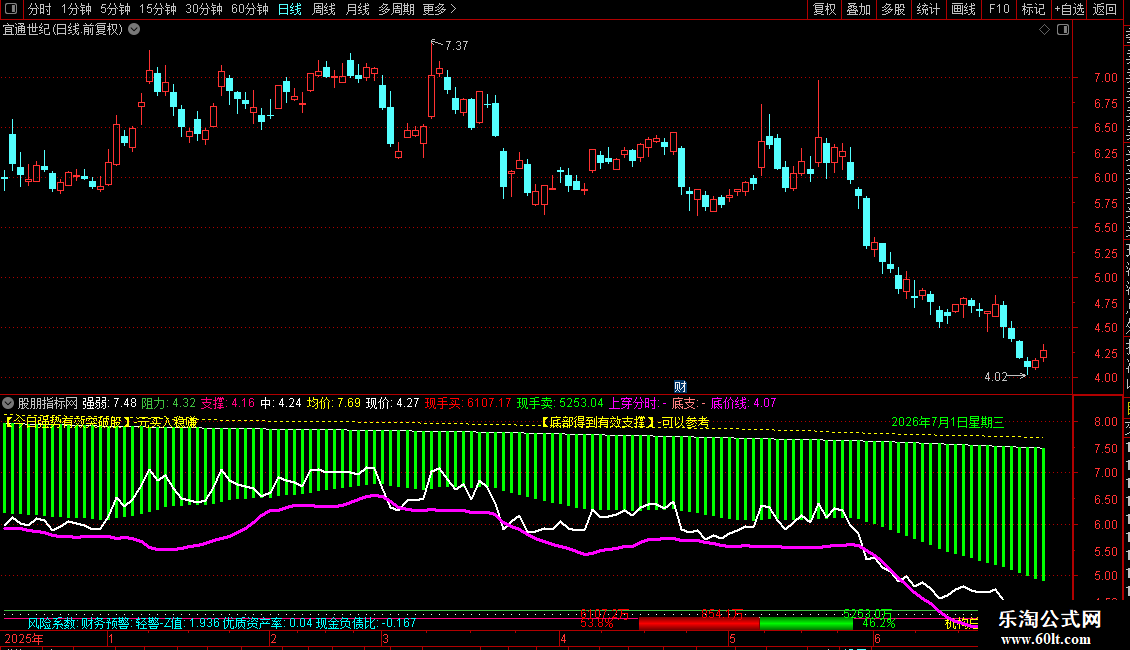Select the 60分钟 period

pyautogui.click(x=250, y=9)
